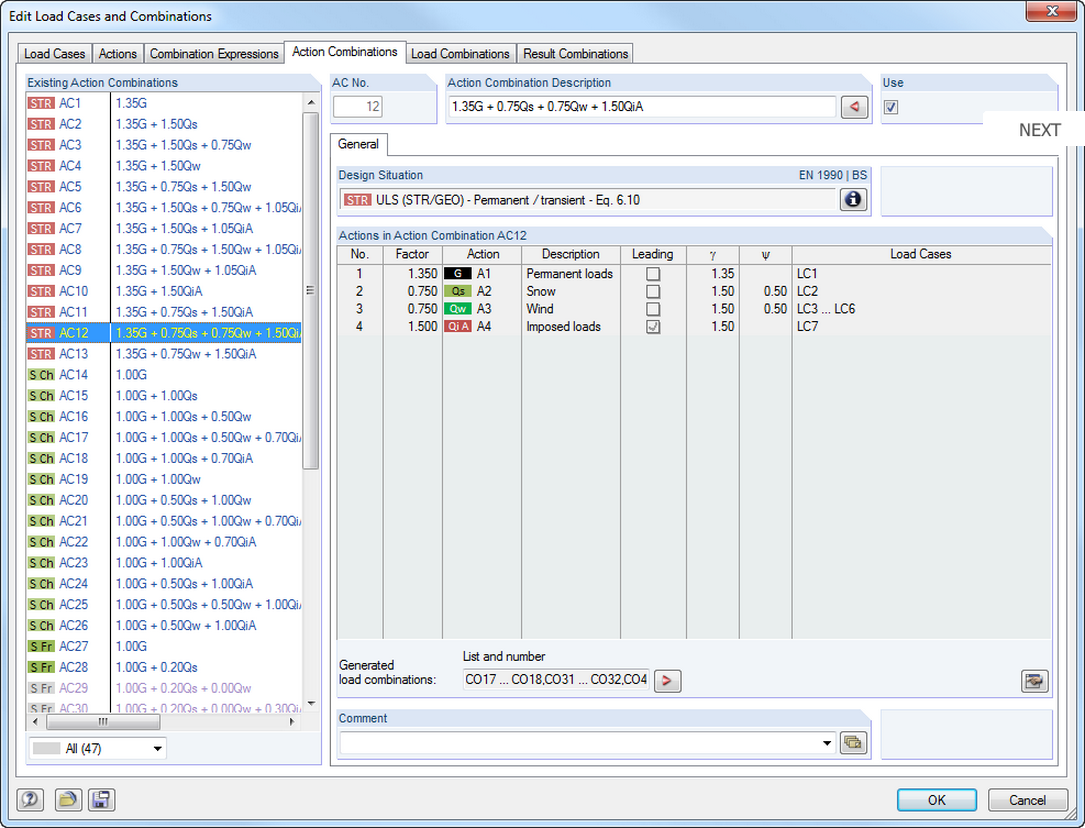Screen dimensions: 1085x828
Task: Toggle the Use checkbox
Action: [891, 107]
